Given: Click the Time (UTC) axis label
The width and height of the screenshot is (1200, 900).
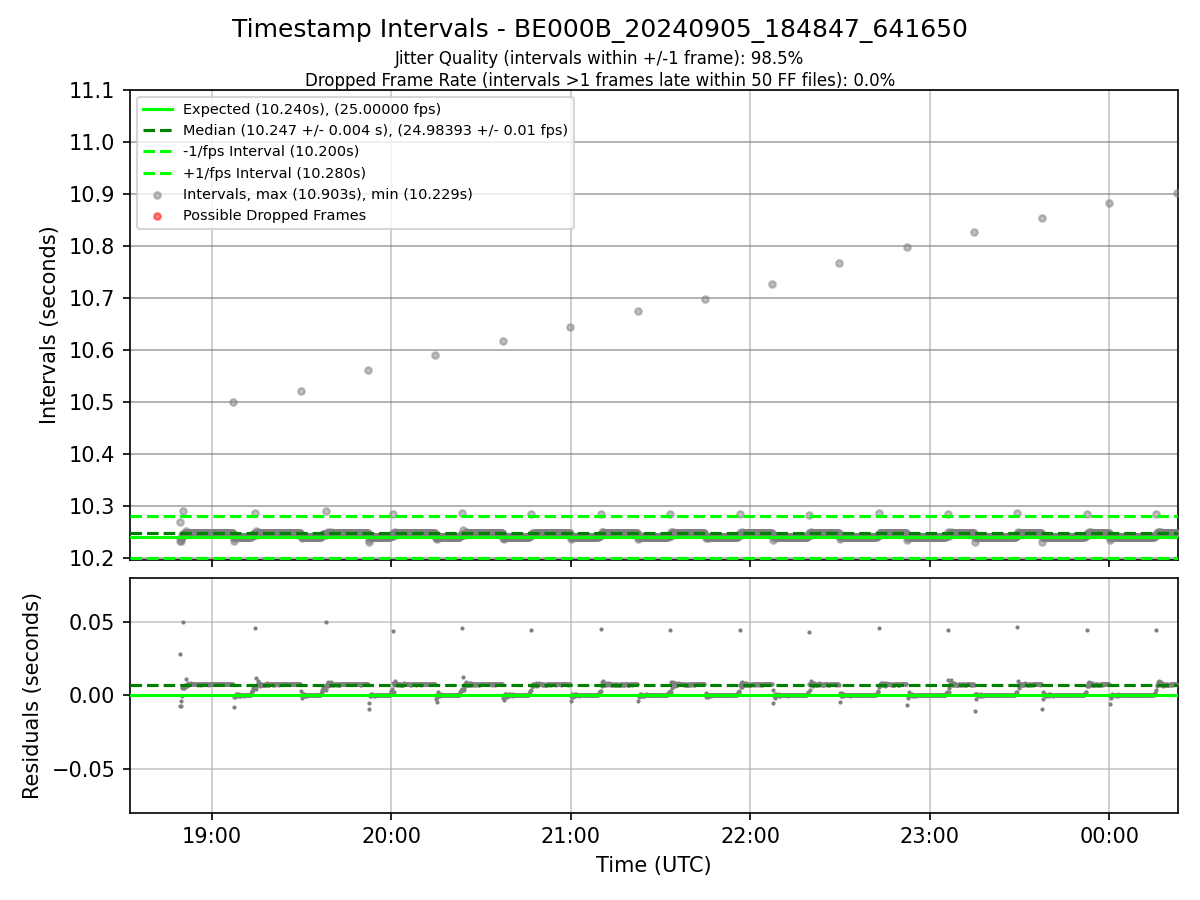Looking at the screenshot, I should click(654, 865).
